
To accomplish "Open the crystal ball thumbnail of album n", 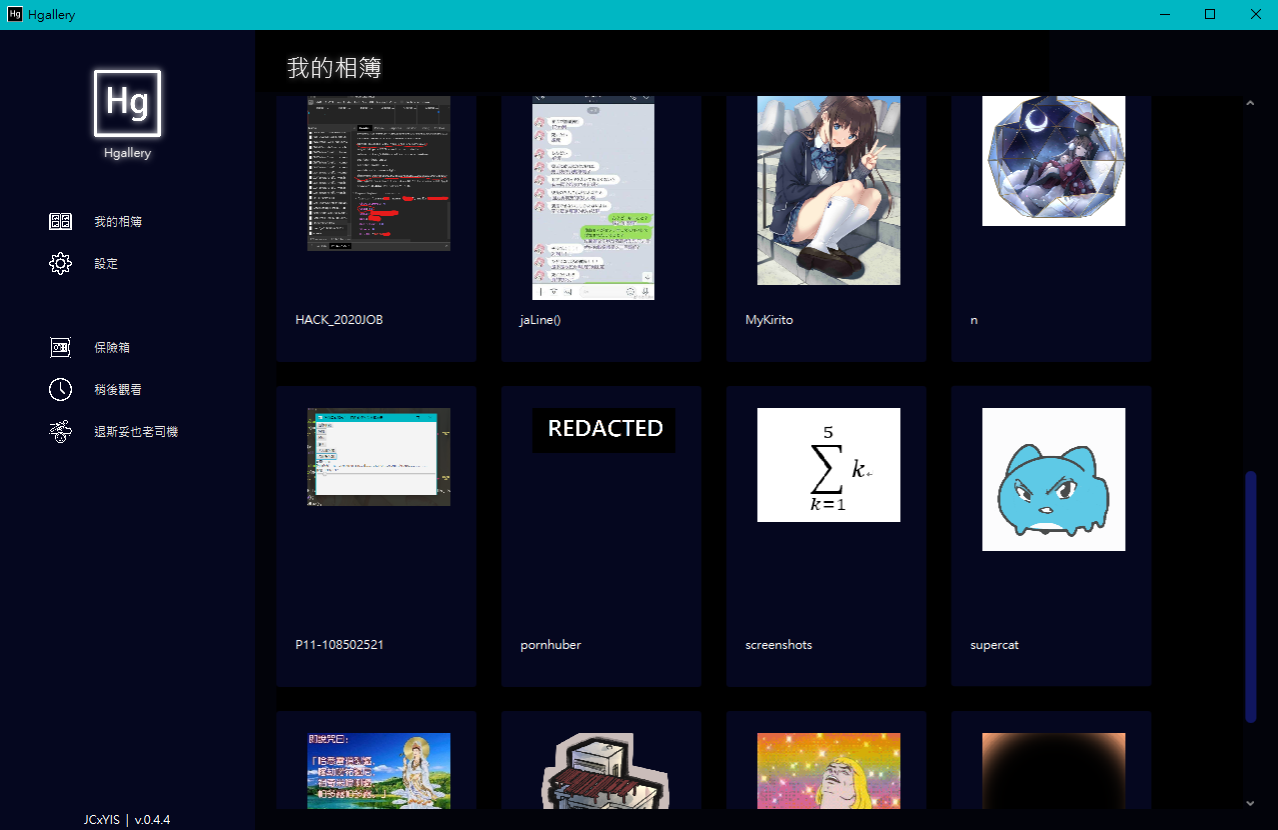I will [x=1054, y=161].
